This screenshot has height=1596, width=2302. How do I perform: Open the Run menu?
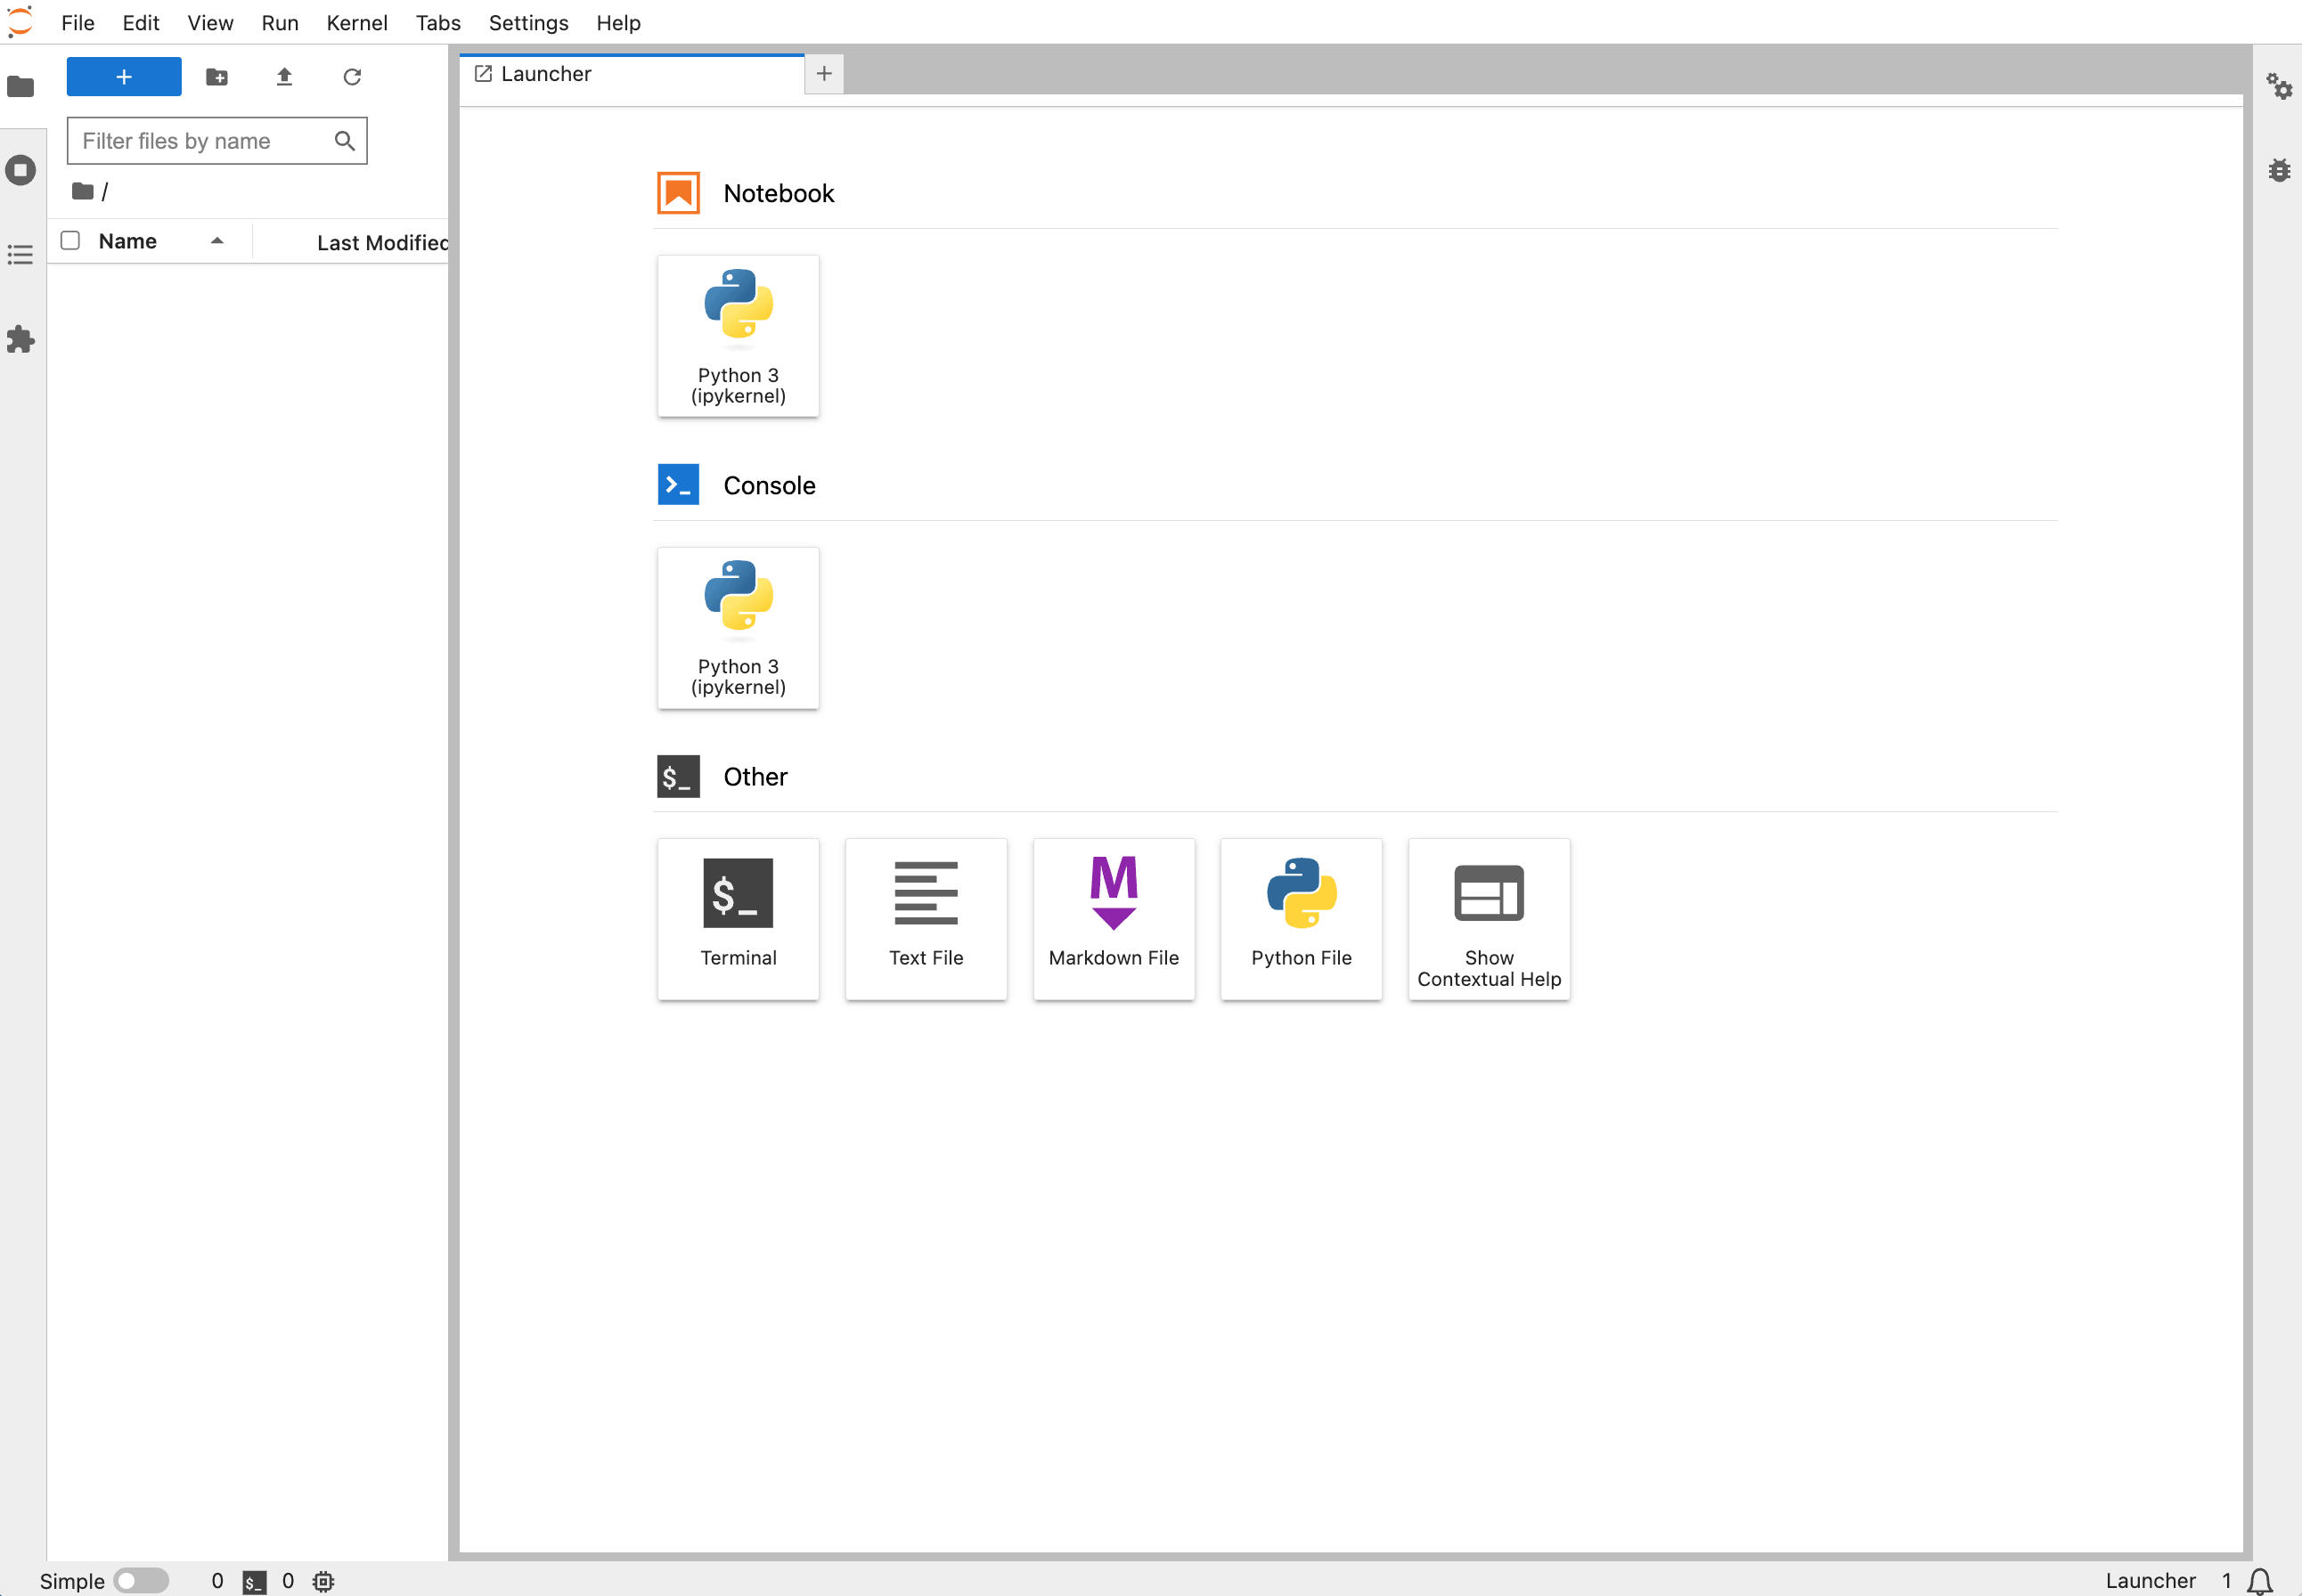(x=280, y=23)
